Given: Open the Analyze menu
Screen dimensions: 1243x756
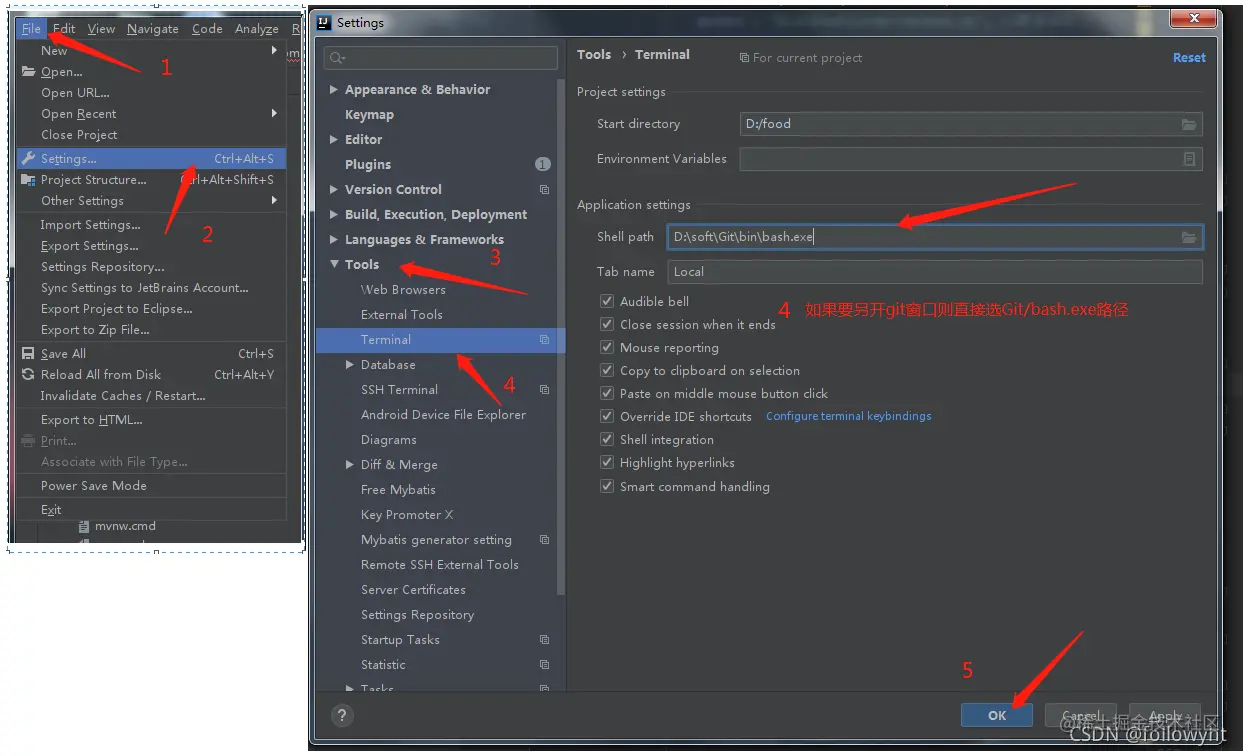Looking at the screenshot, I should [x=257, y=29].
